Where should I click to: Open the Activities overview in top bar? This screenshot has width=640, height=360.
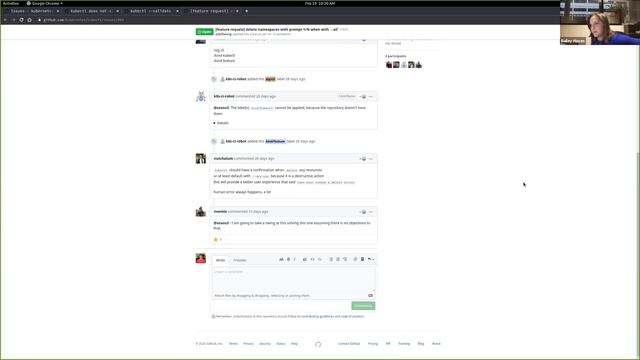[x=11, y=3]
